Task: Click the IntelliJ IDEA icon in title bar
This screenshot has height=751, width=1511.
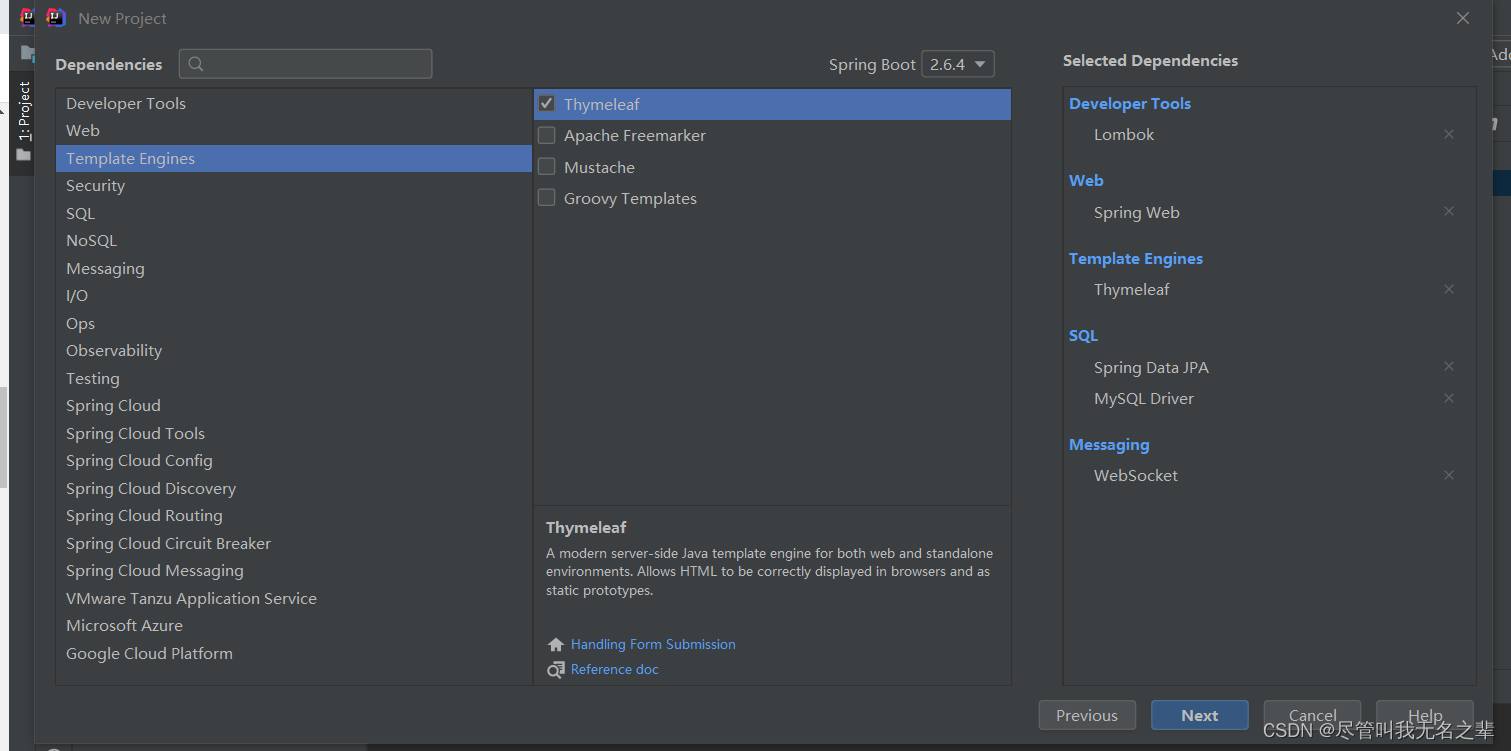Action: 56,17
